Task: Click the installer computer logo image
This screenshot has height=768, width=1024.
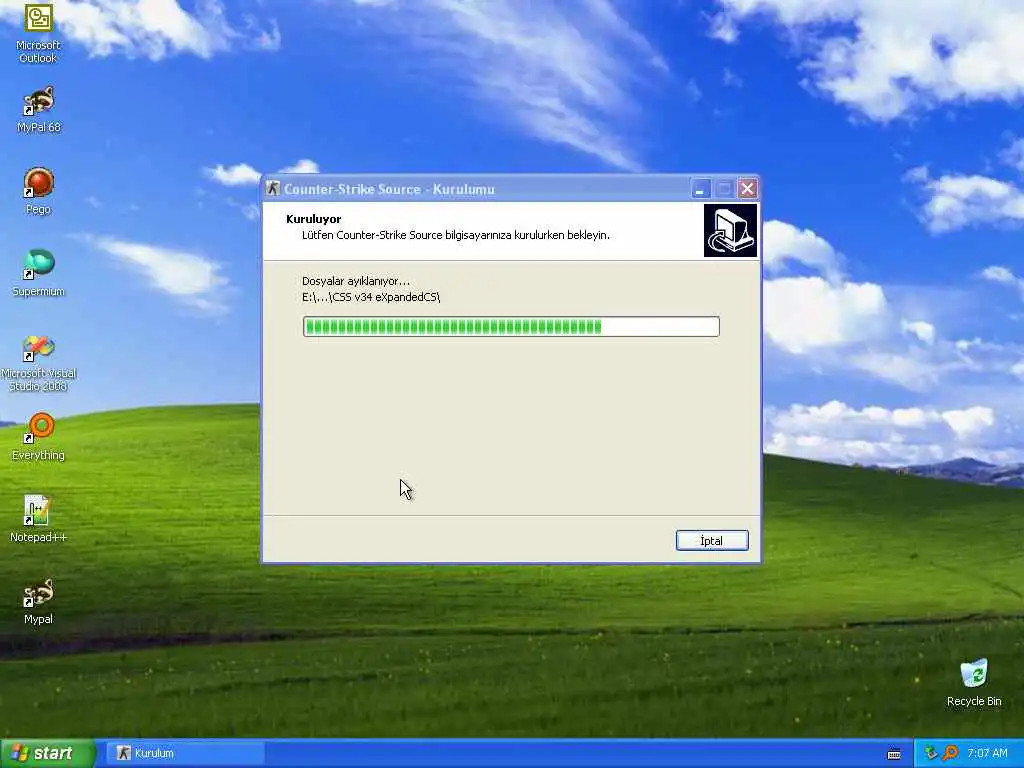Action: (x=730, y=231)
